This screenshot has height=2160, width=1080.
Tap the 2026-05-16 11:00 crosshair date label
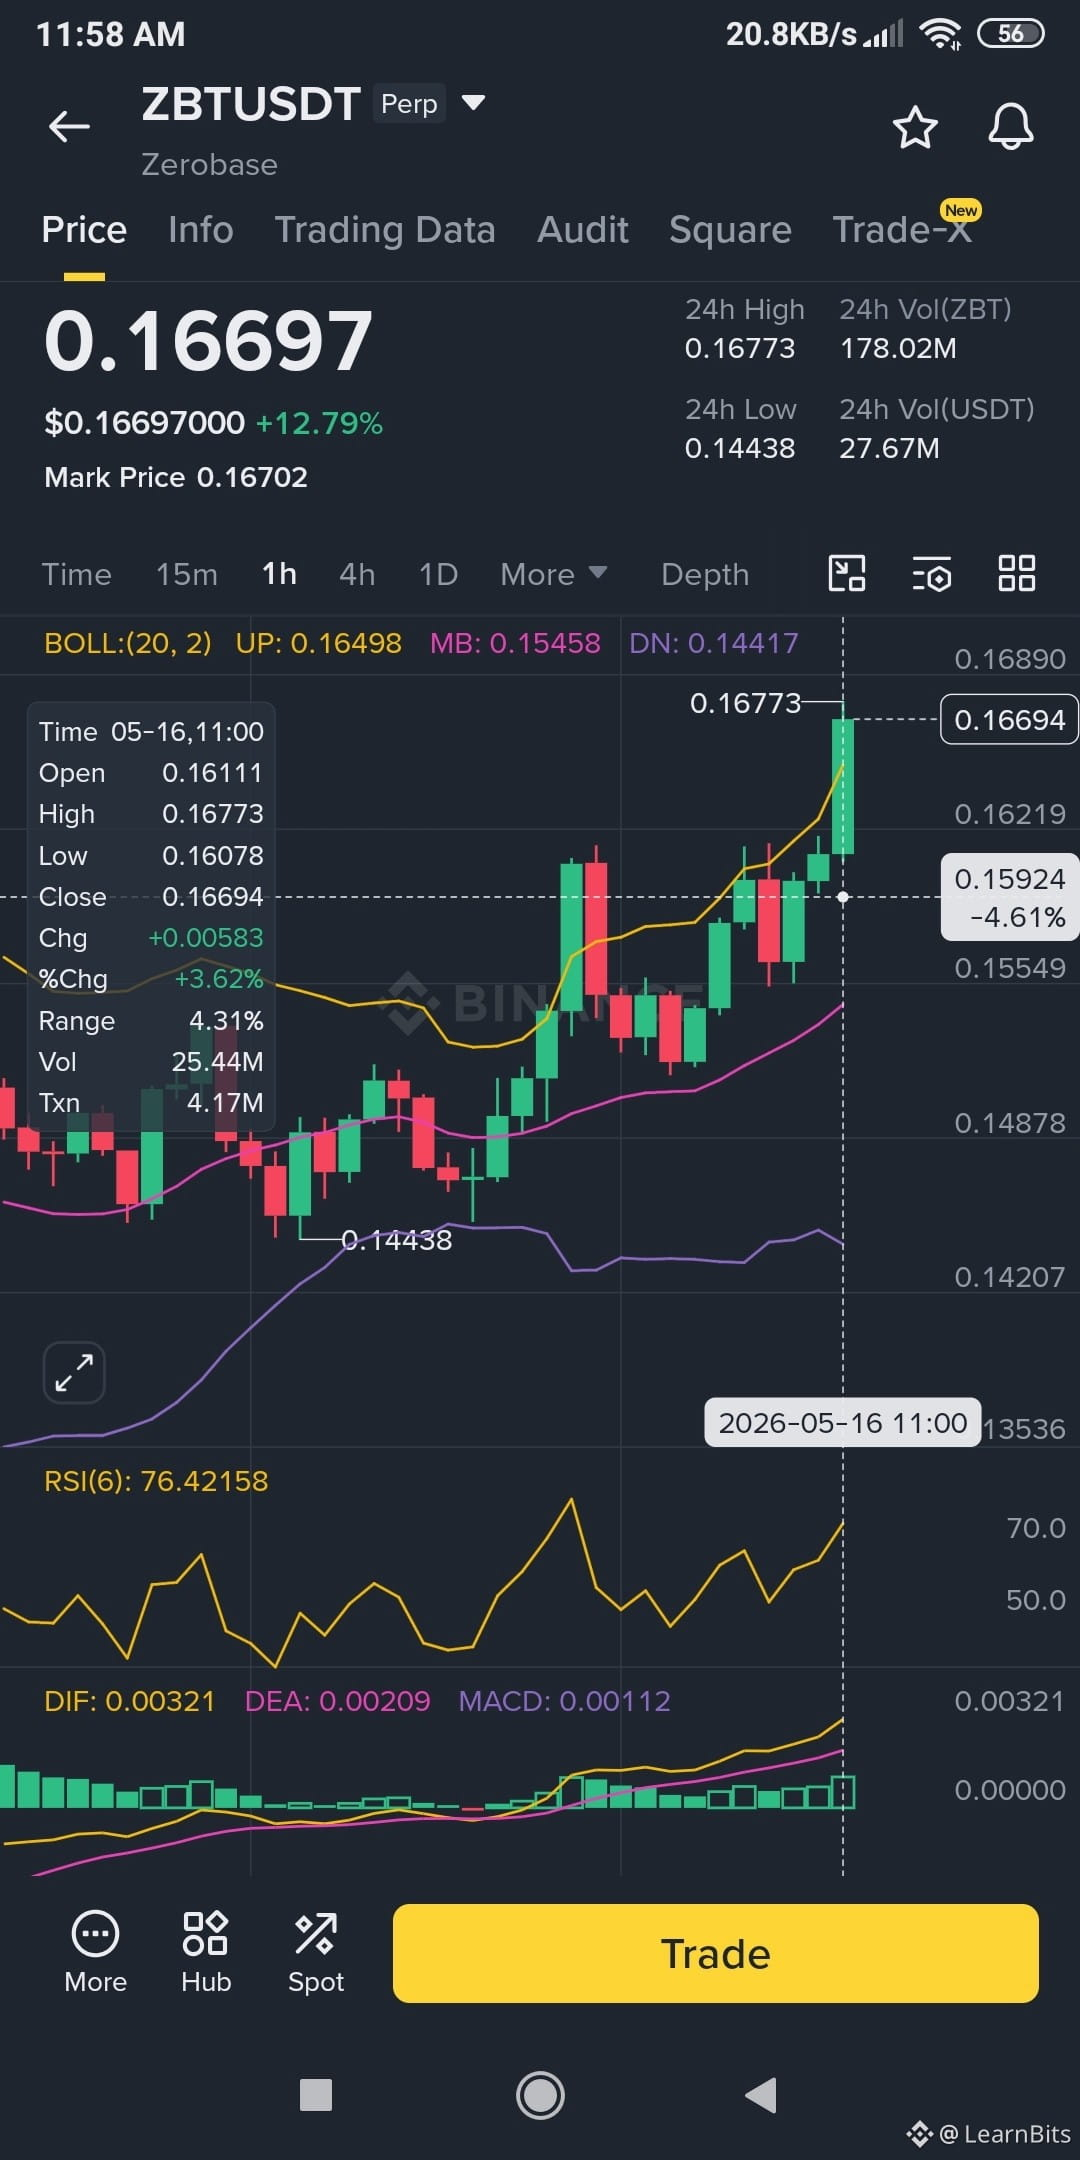(x=843, y=1422)
